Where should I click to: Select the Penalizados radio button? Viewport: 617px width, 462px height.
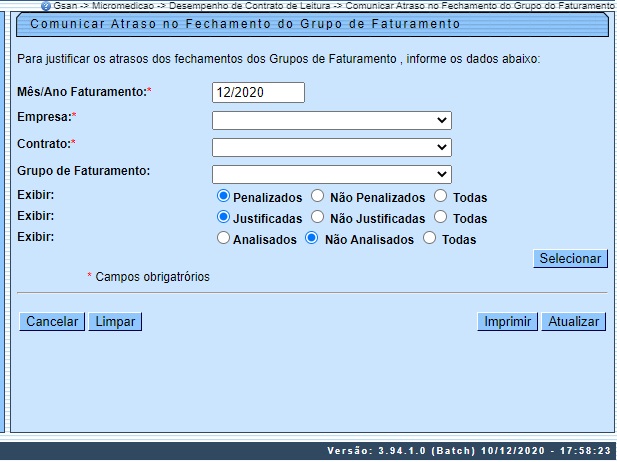pos(223,196)
